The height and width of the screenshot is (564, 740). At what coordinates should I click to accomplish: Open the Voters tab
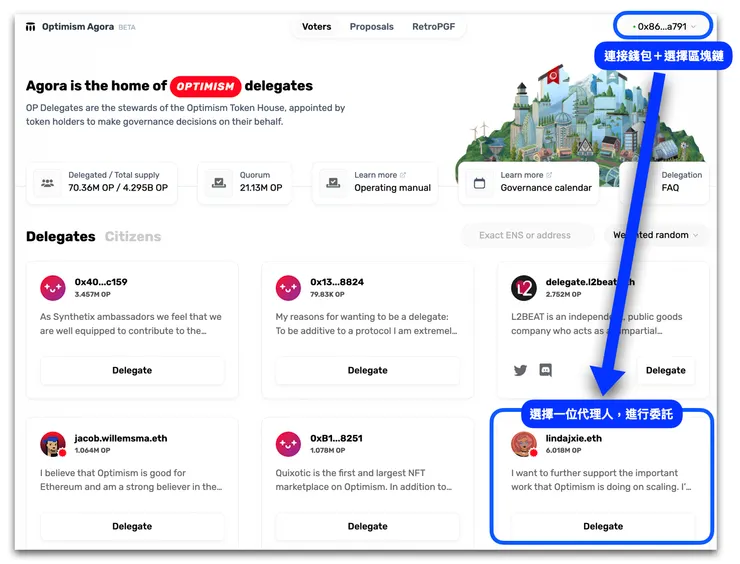[316, 27]
